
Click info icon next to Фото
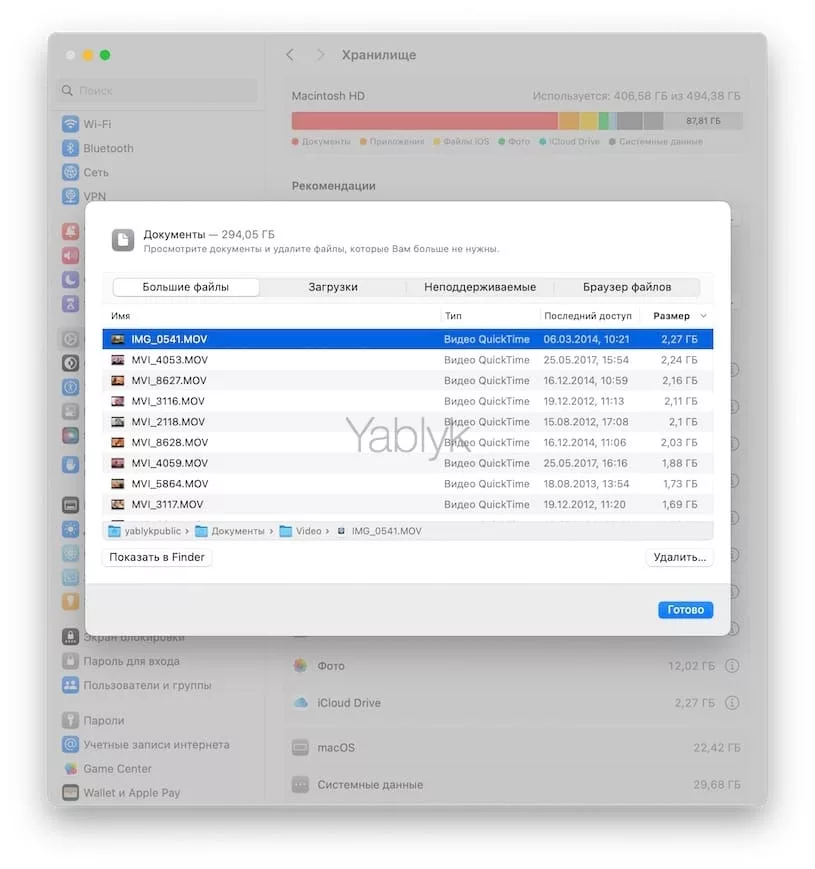(732, 666)
